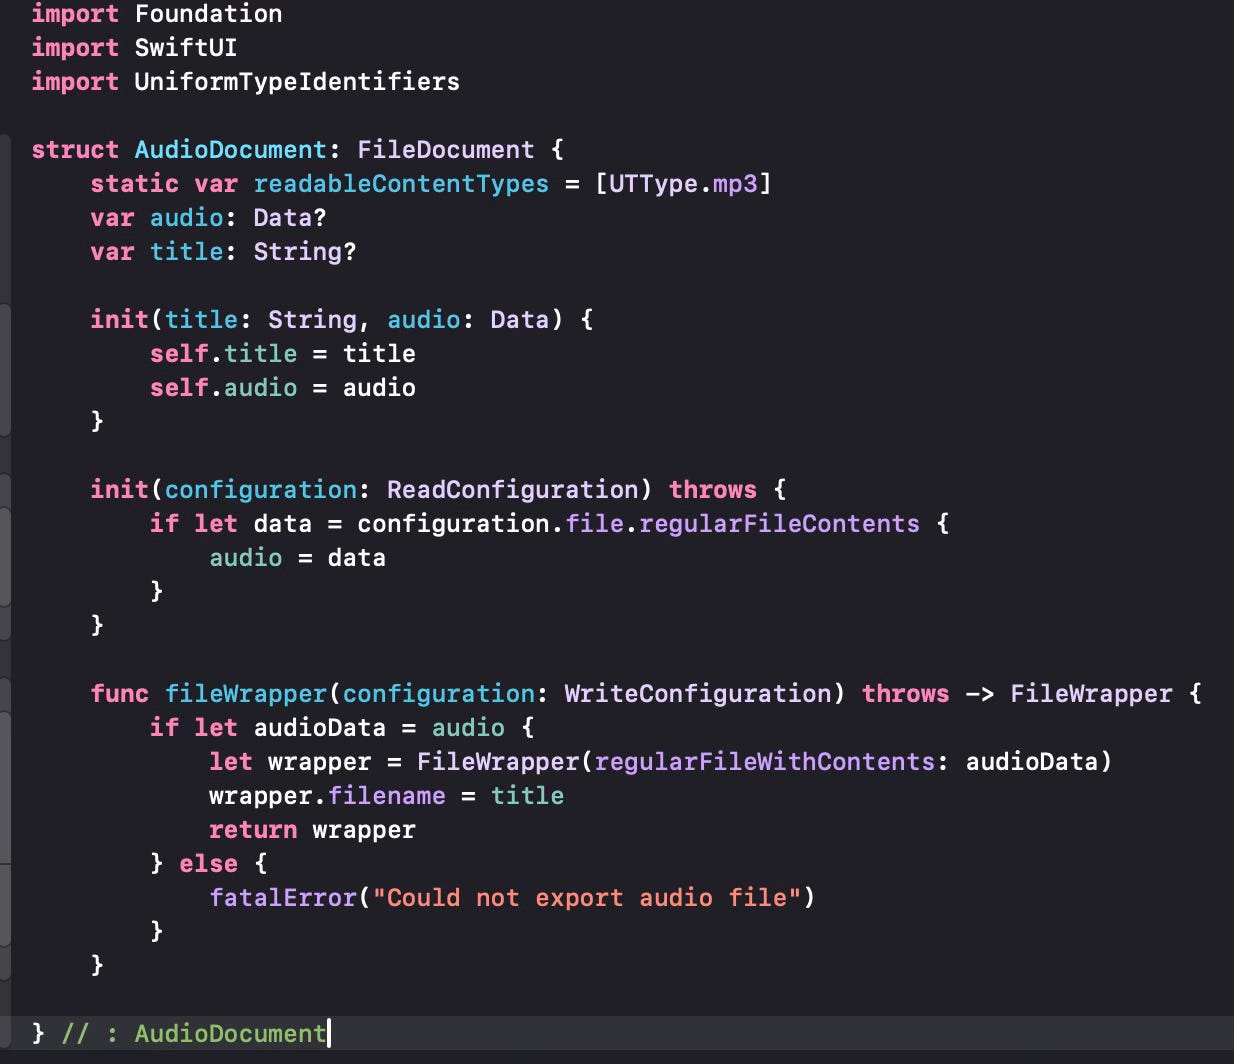Click the 'fileWrapper' function name
The width and height of the screenshot is (1234, 1064).
[246, 694]
